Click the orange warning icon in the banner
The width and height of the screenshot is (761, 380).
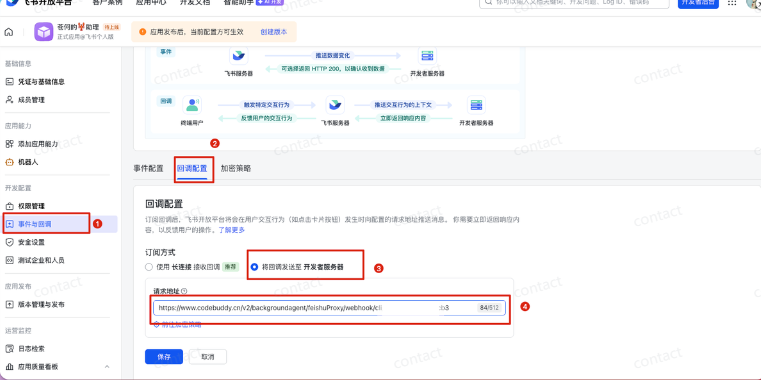coord(143,32)
